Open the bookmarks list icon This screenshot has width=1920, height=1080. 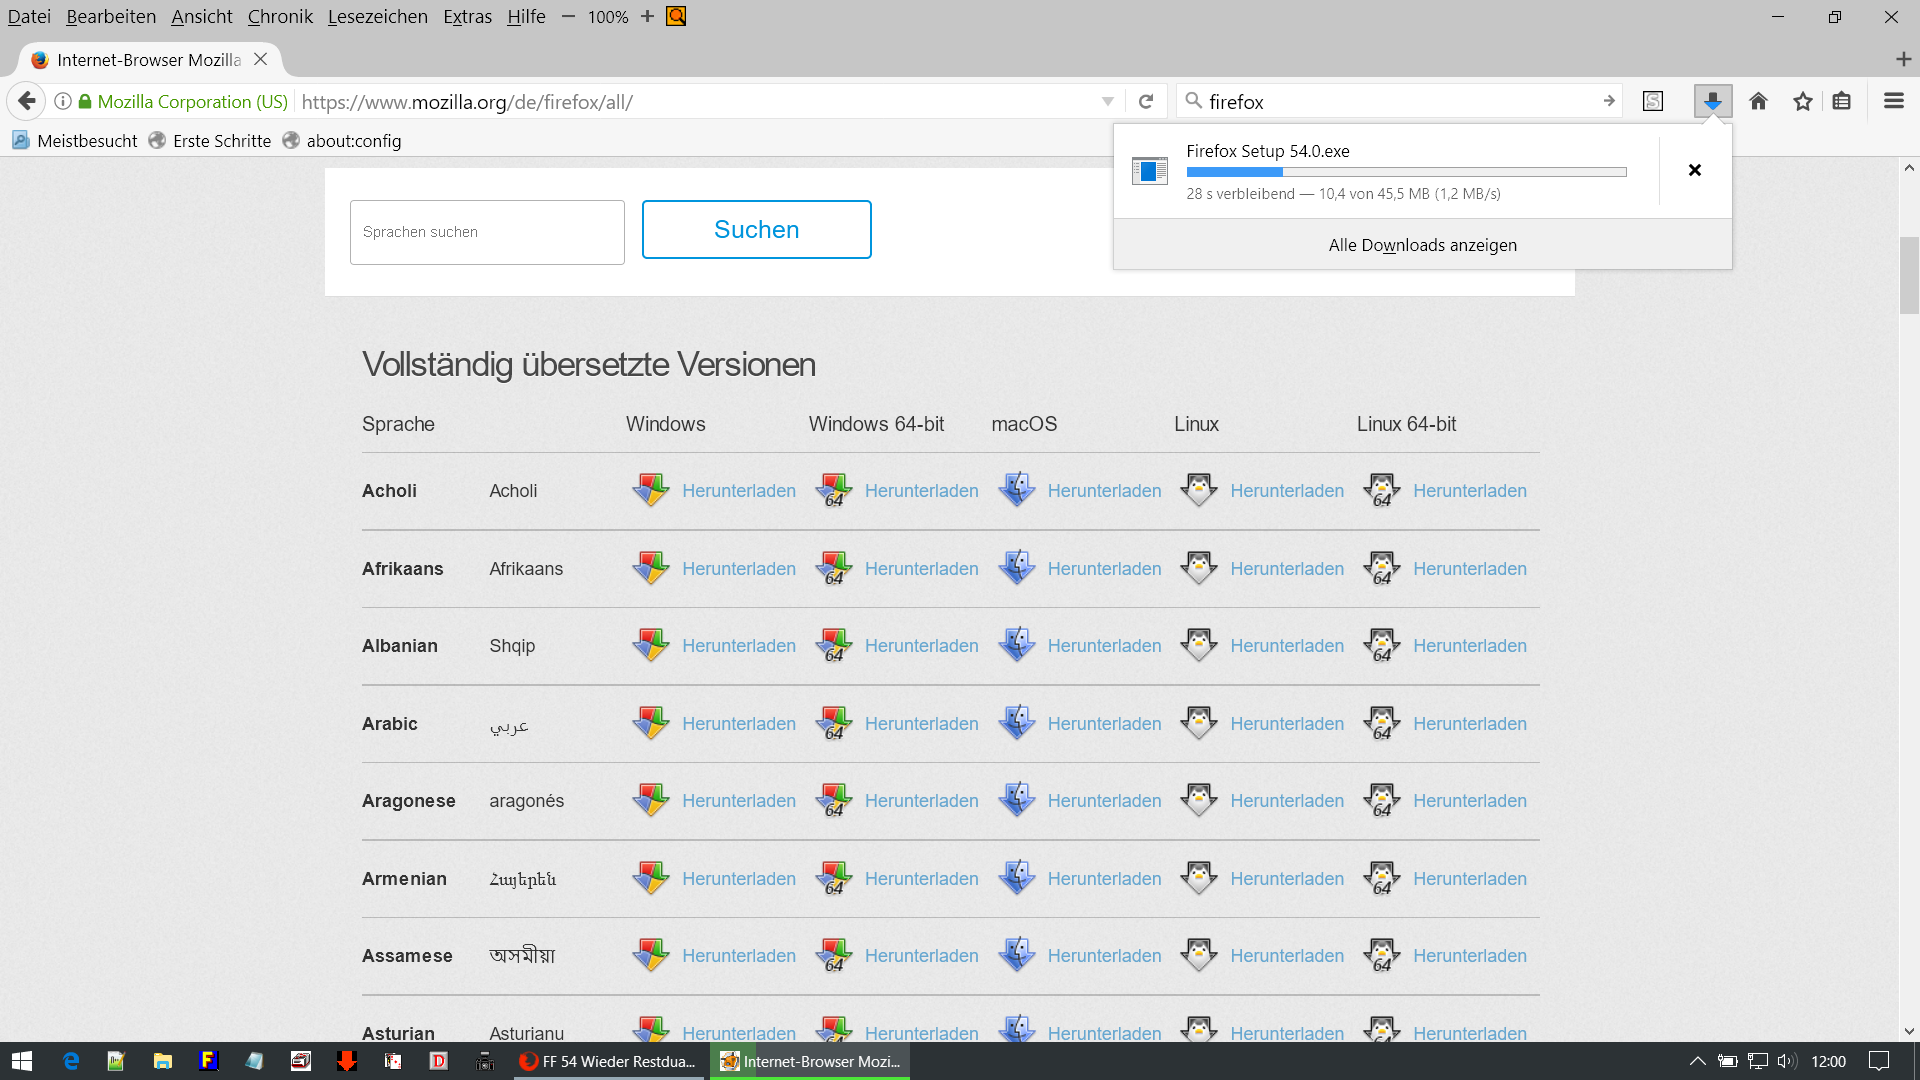1841,101
